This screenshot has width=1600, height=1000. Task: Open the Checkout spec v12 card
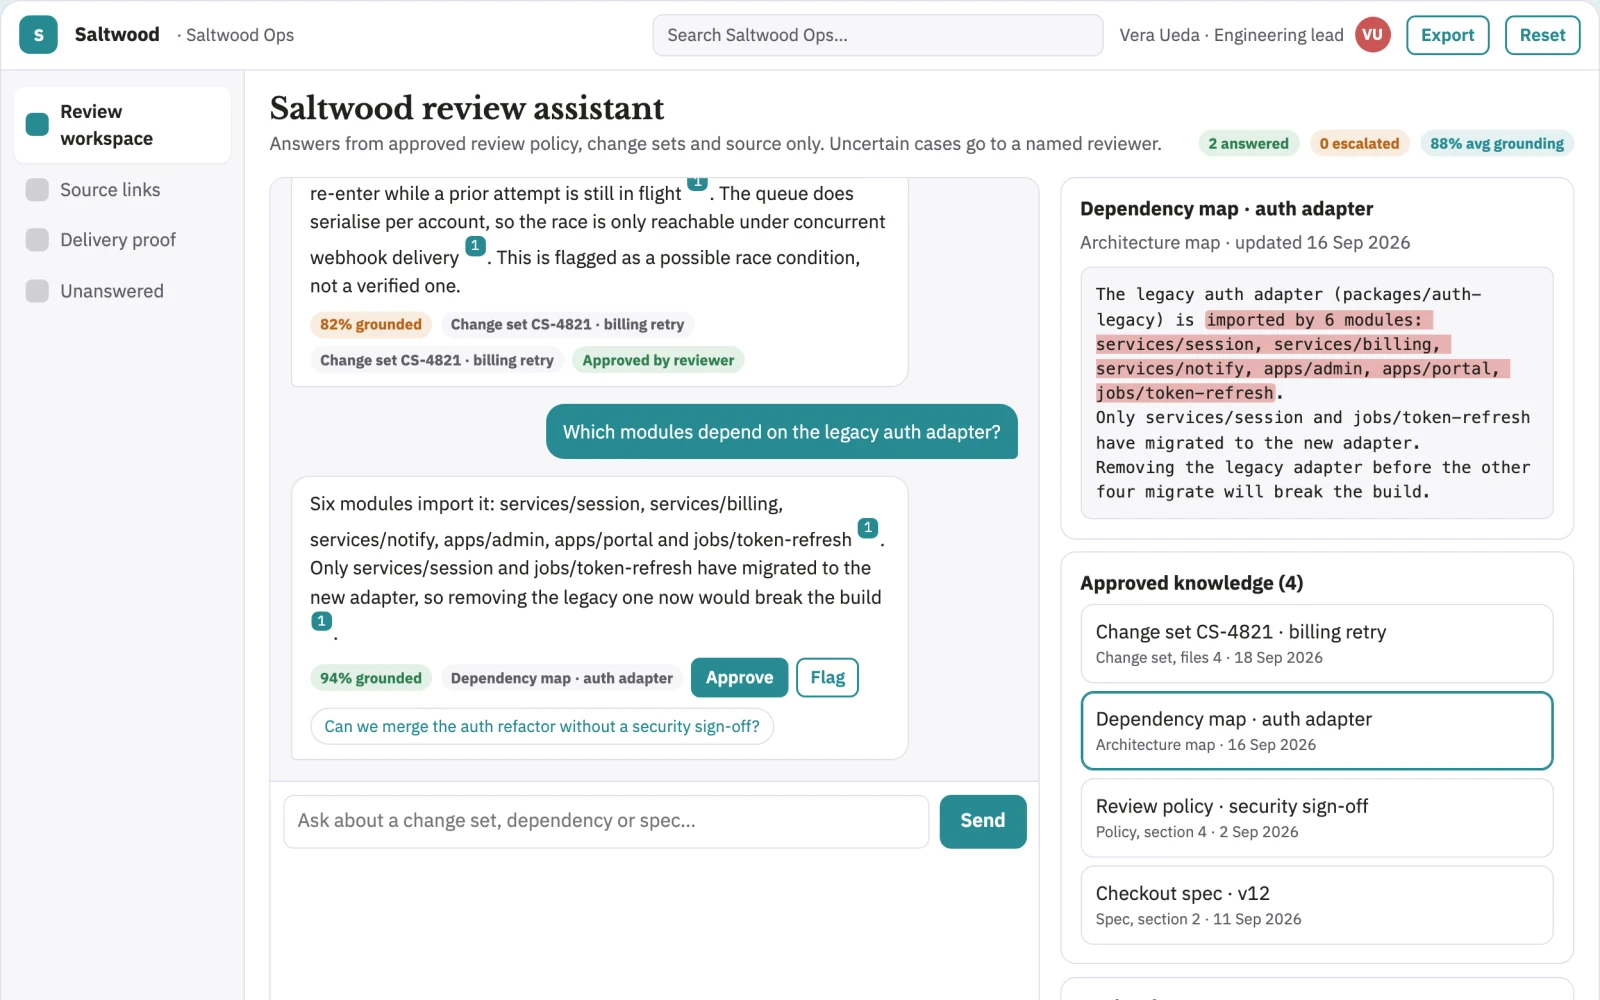1316,905
